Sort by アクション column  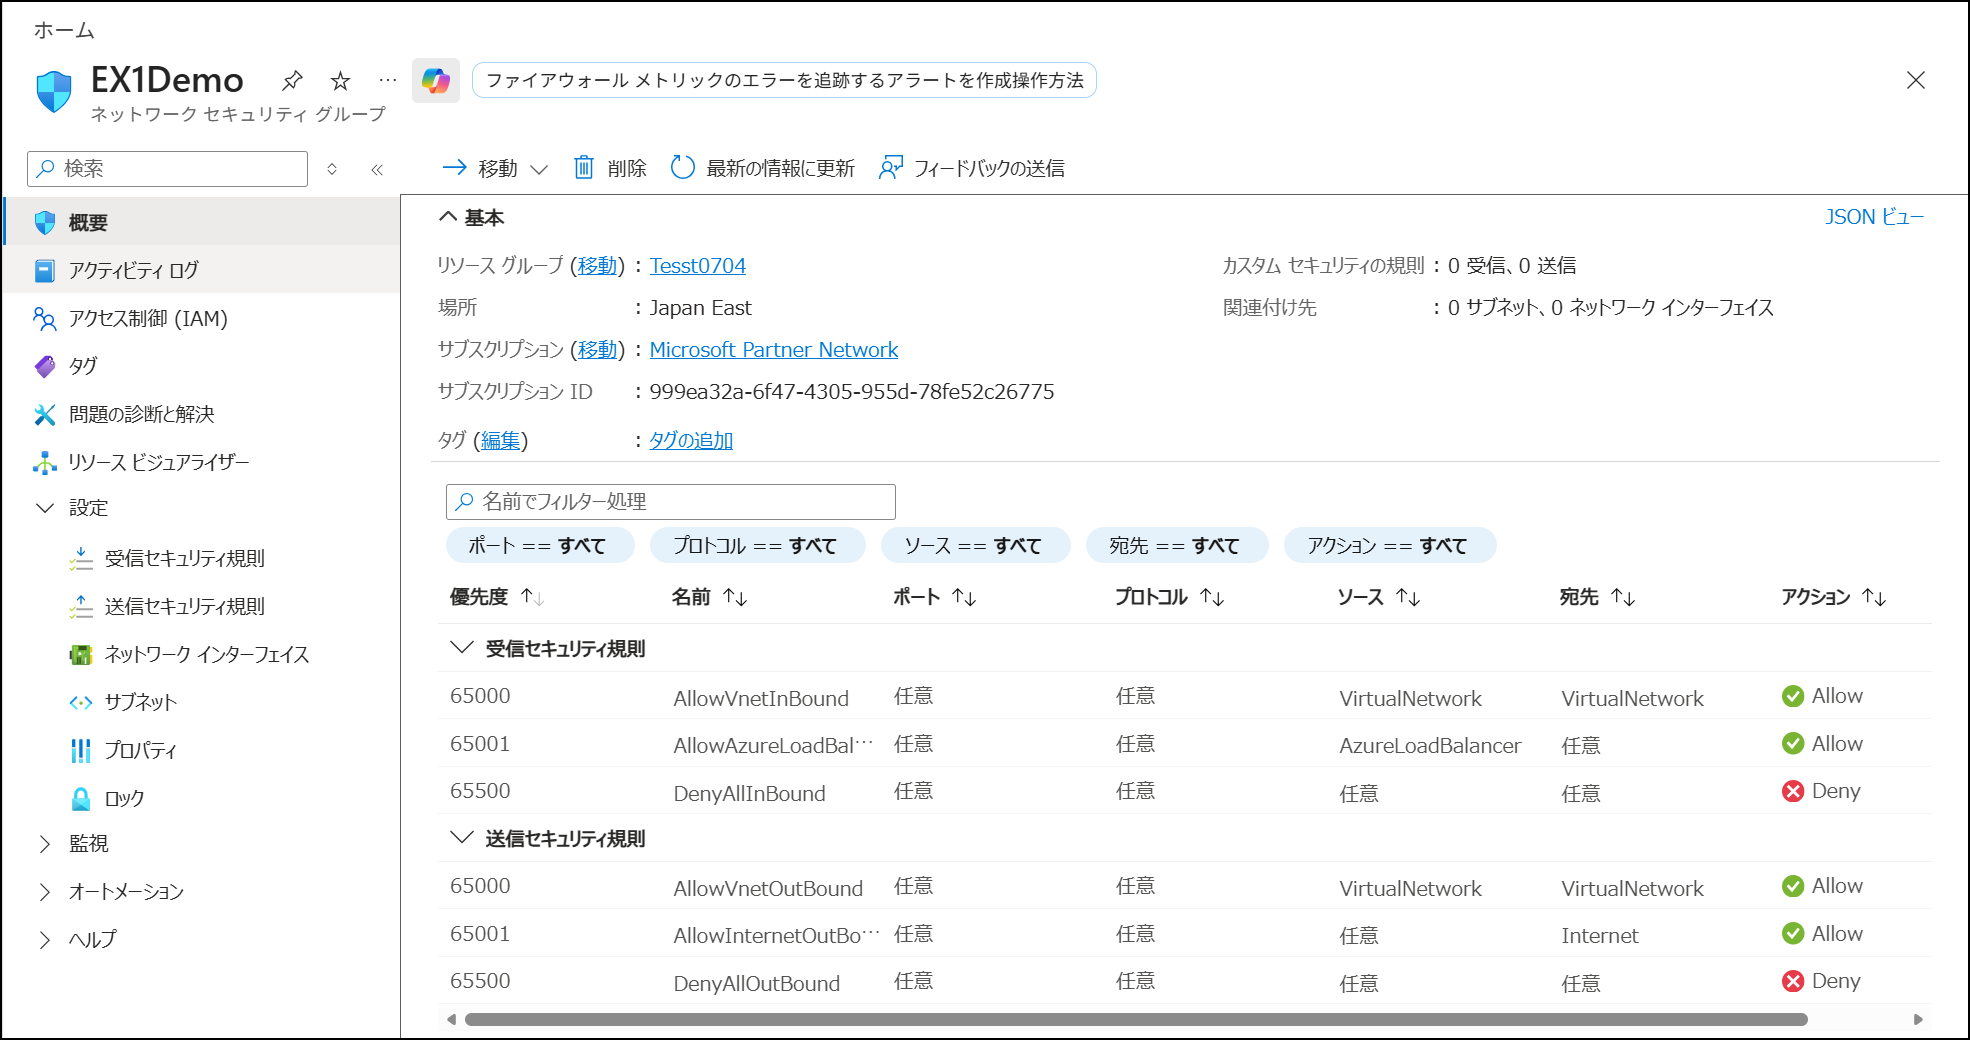point(1834,597)
